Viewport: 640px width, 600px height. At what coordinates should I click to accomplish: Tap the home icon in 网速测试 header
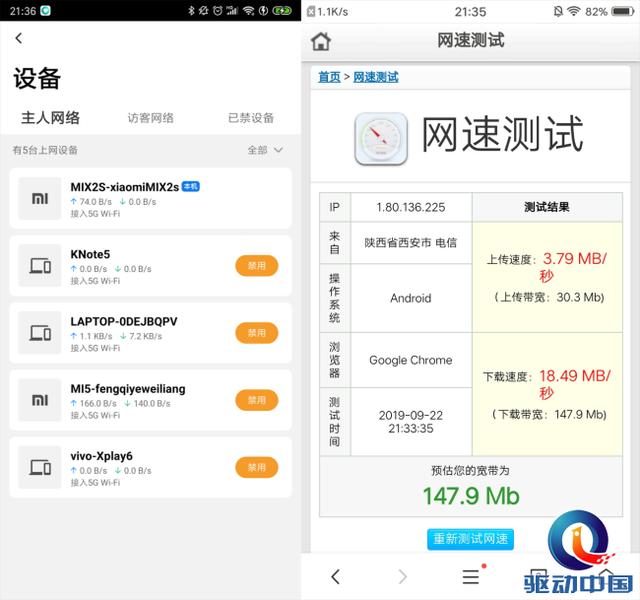321,41
